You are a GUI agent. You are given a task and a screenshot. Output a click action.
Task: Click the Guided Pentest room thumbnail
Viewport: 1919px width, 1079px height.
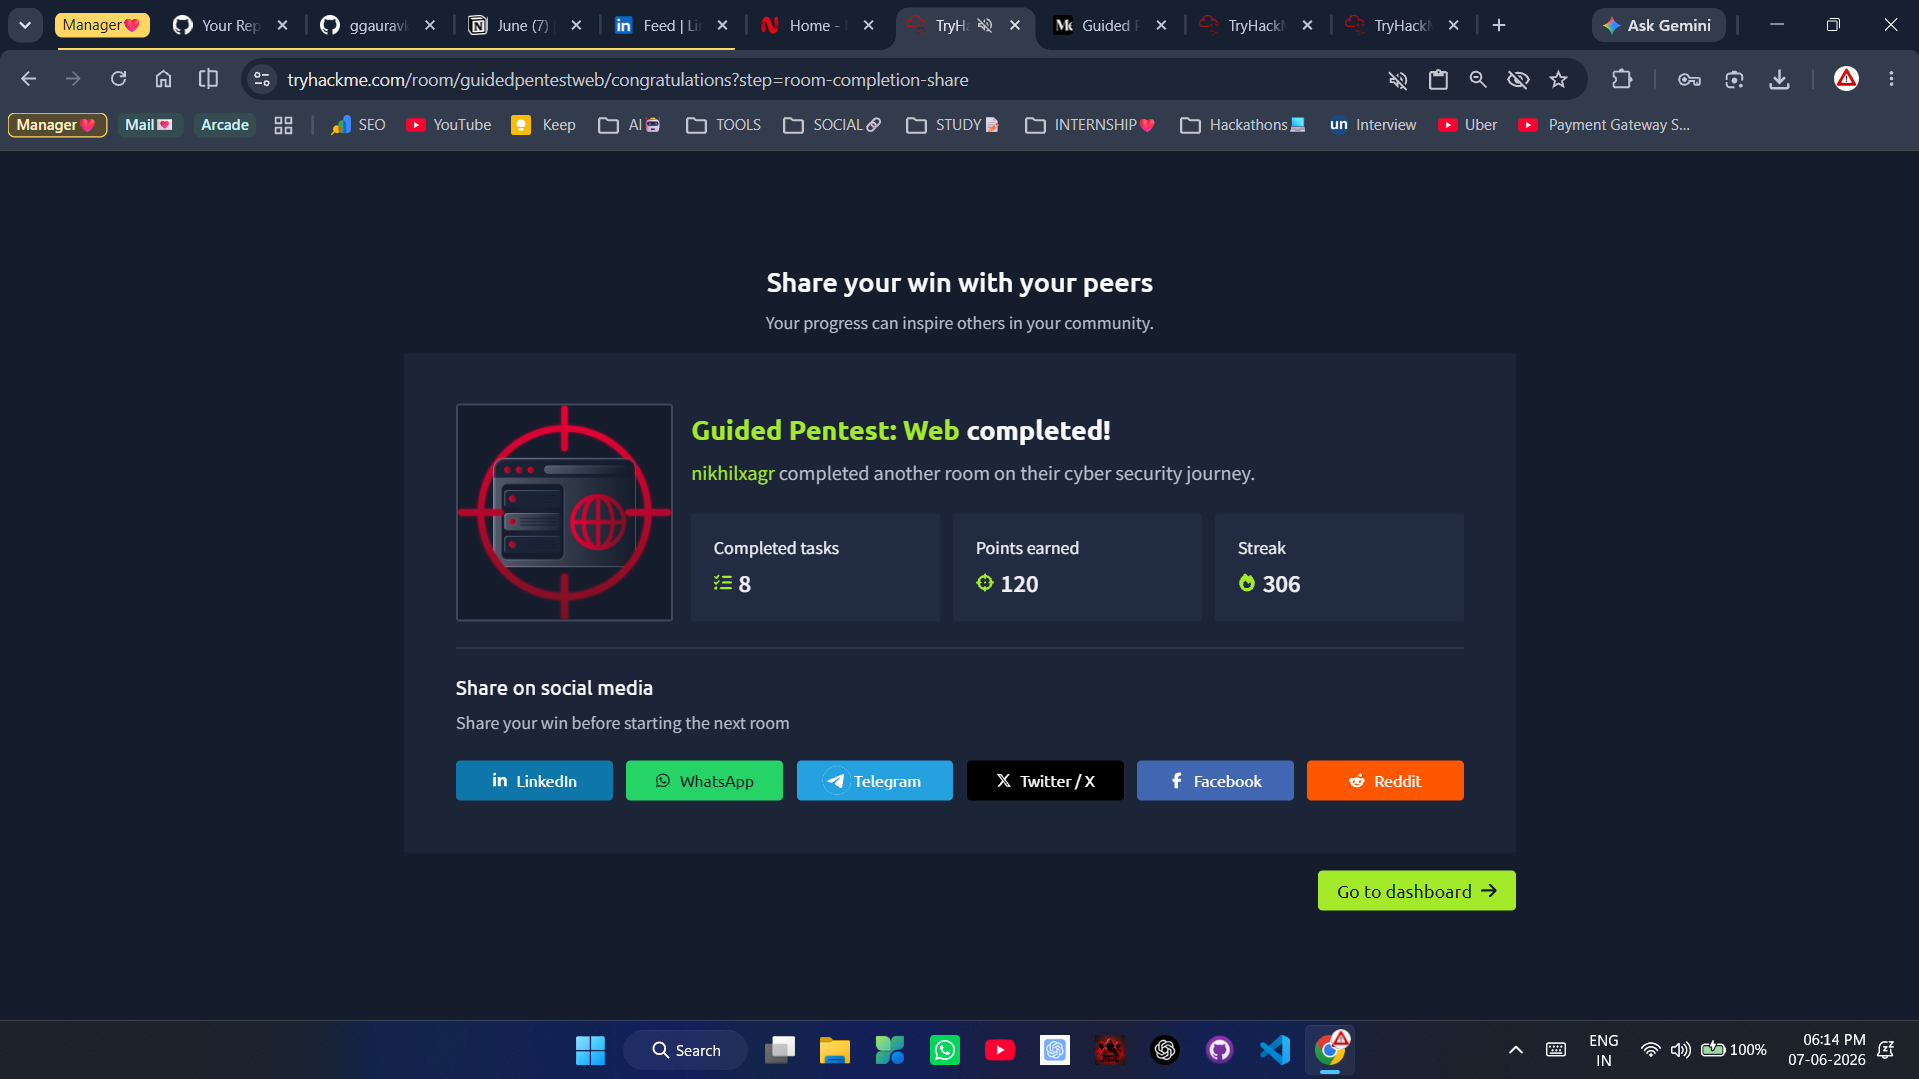564,512
